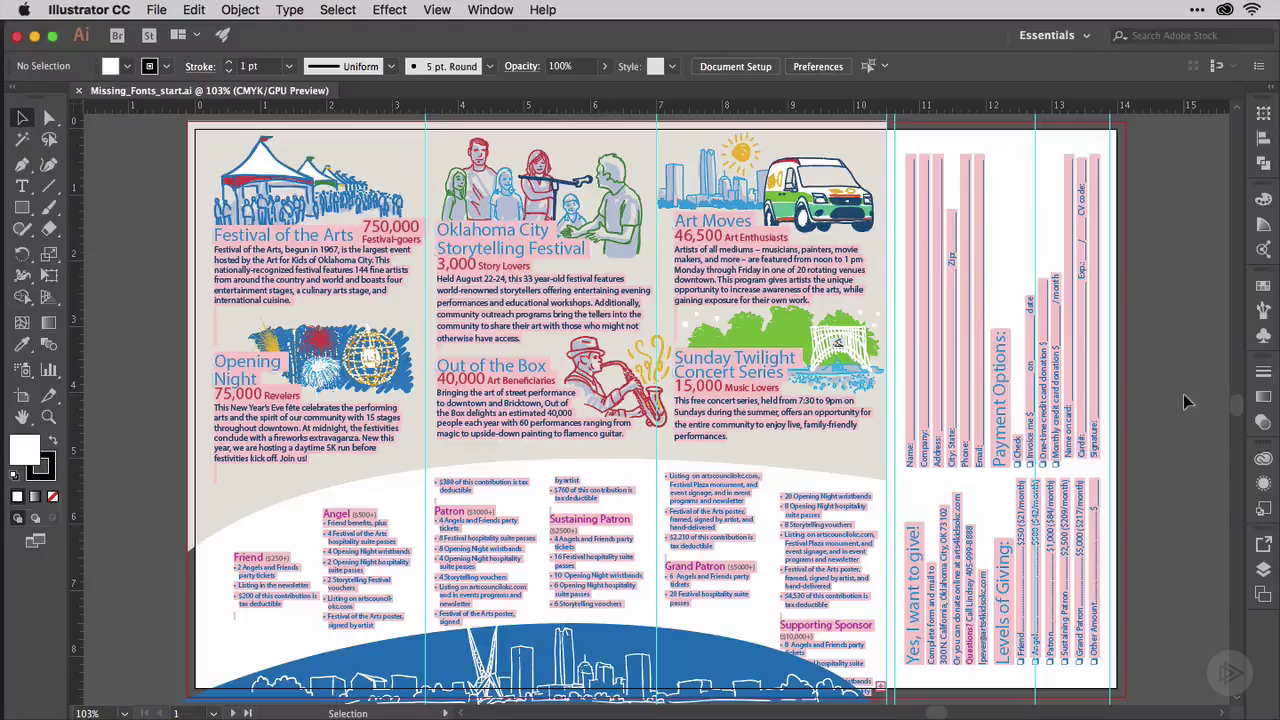Image resolution: width=1280 pixels, height=720 pixels.
Task: Open the Object menu
Action: (x=240, y=10)
